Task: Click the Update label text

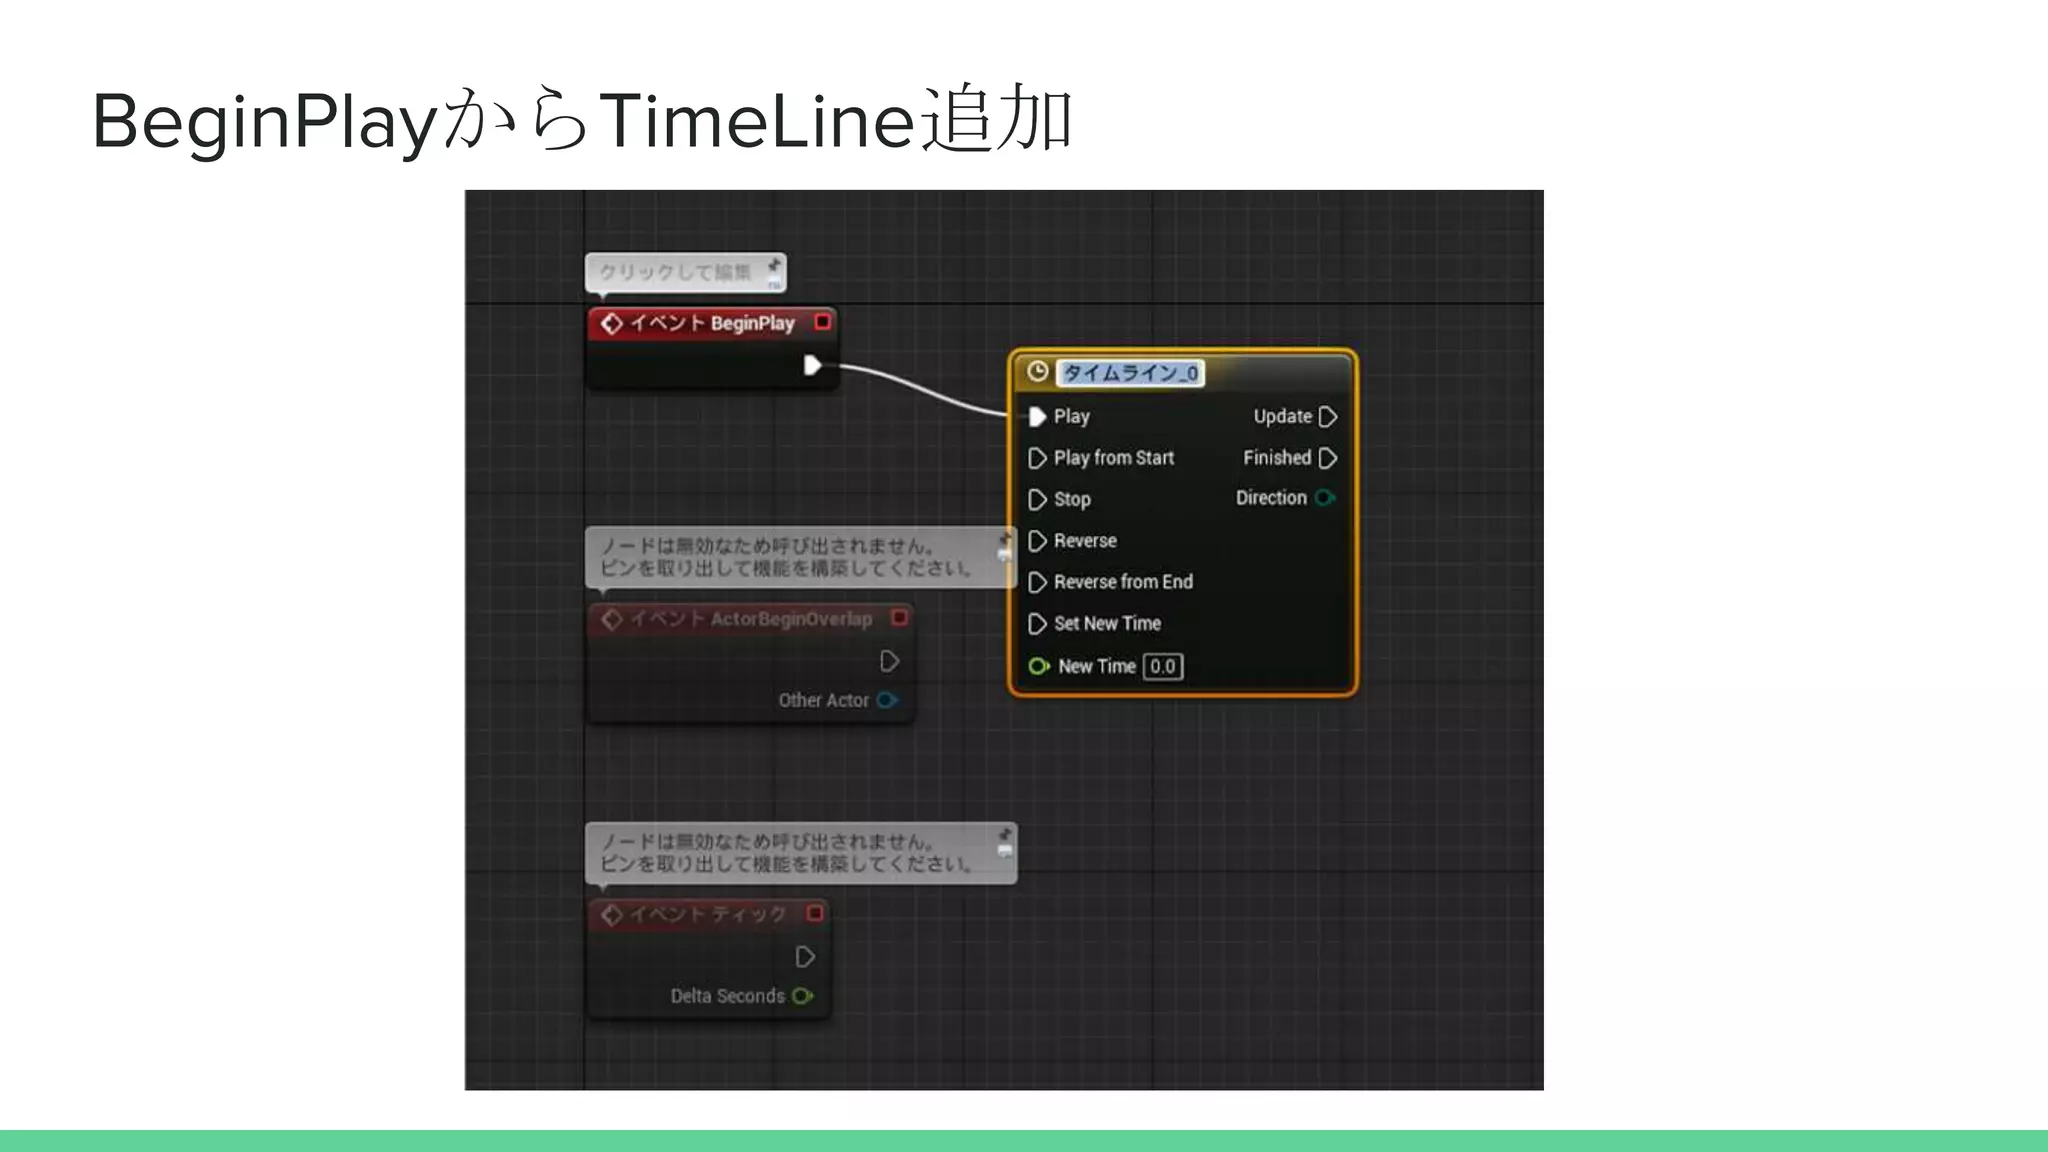Action: [1283, 417]
